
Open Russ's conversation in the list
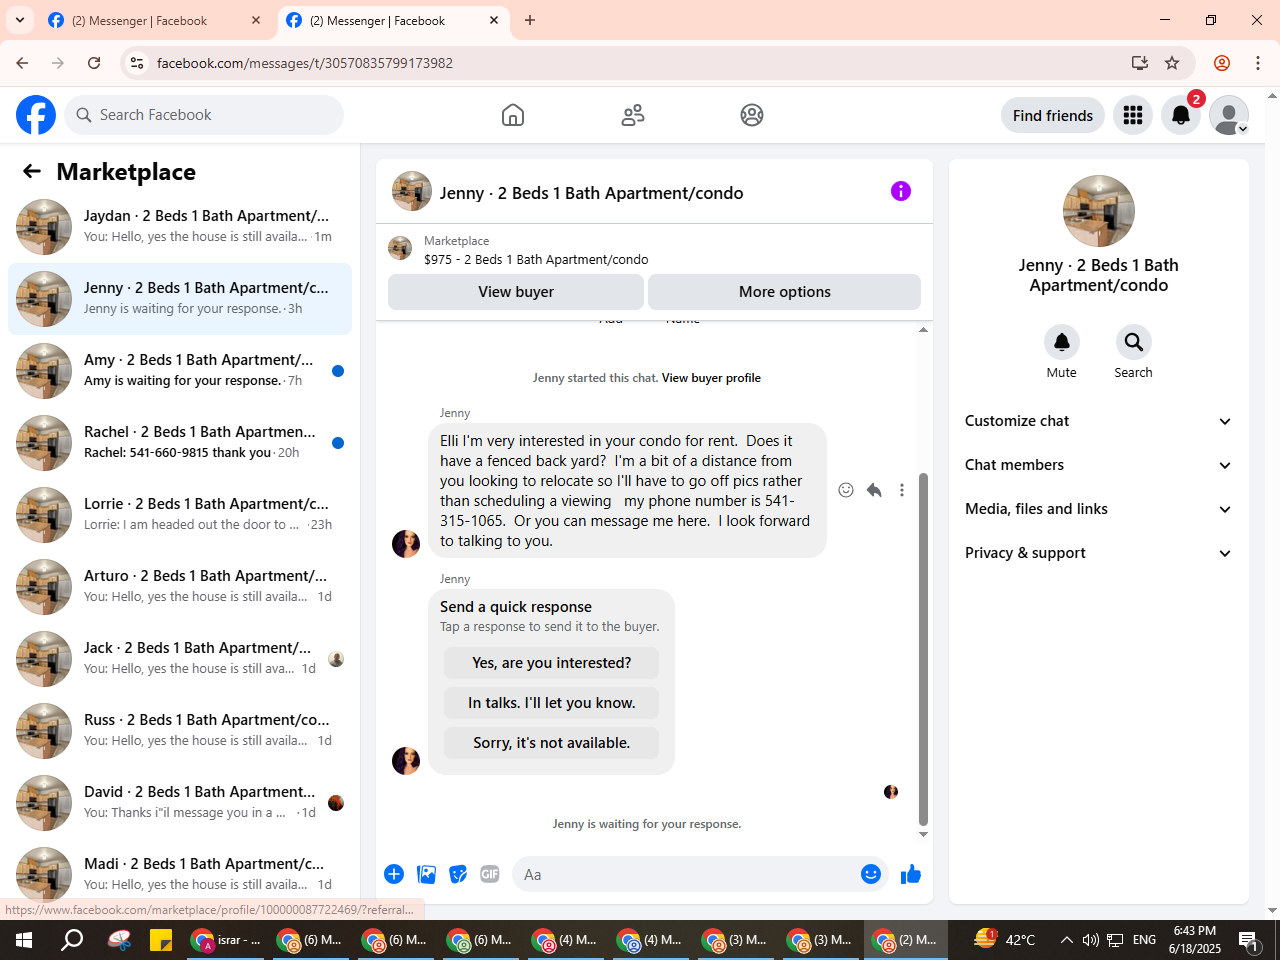coord(180,731)
